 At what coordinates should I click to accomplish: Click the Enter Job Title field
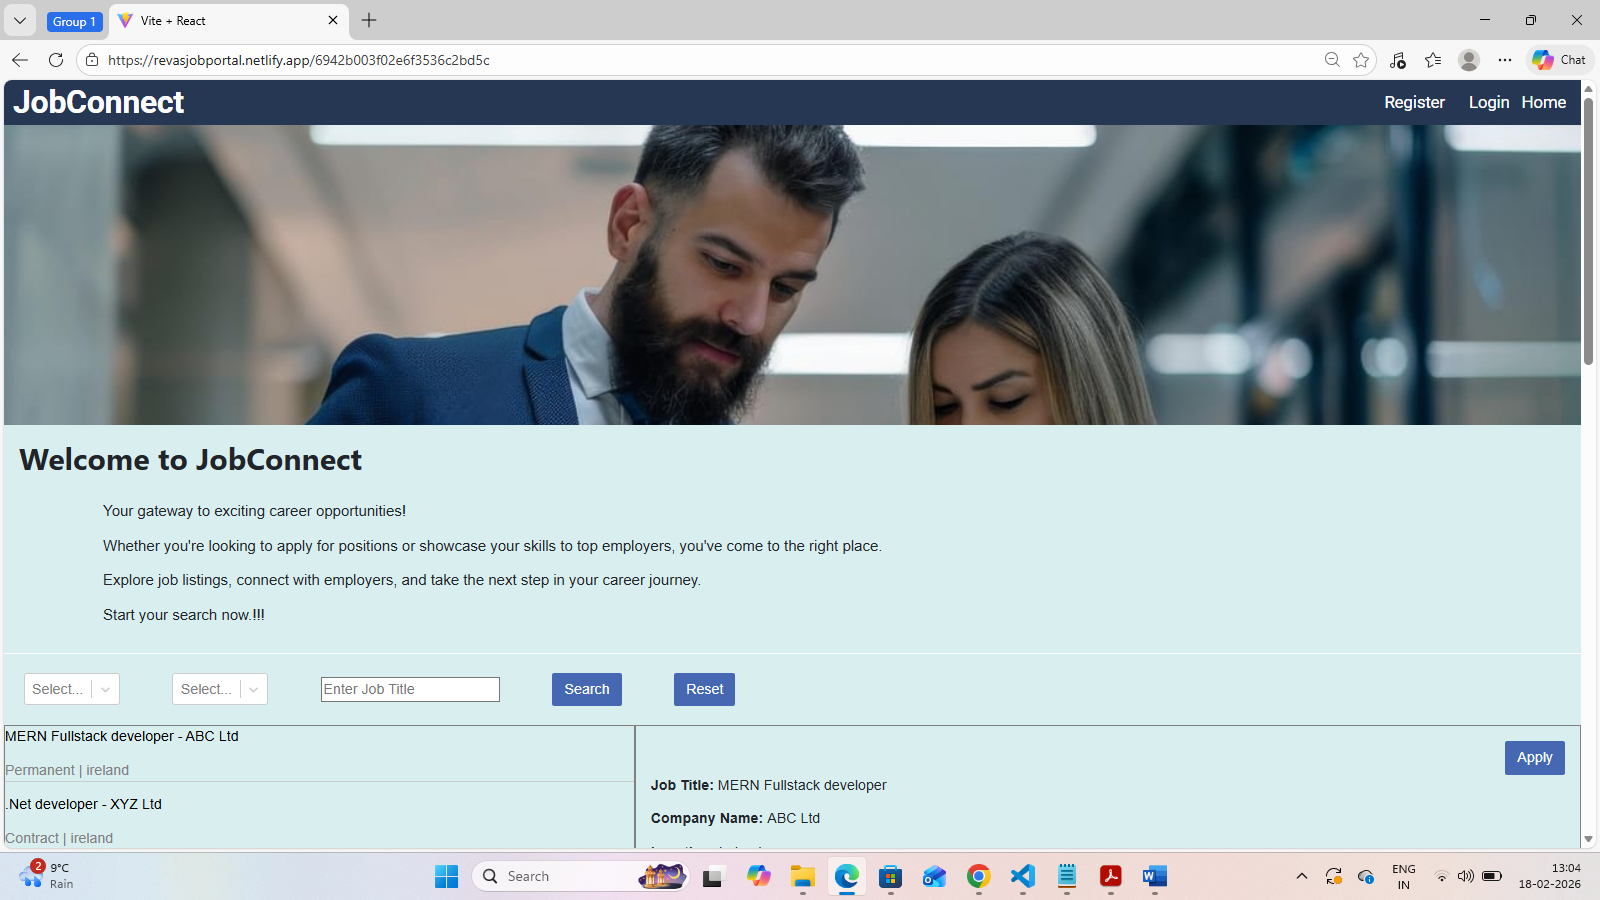pyautogui.click(x=409, y=689)
